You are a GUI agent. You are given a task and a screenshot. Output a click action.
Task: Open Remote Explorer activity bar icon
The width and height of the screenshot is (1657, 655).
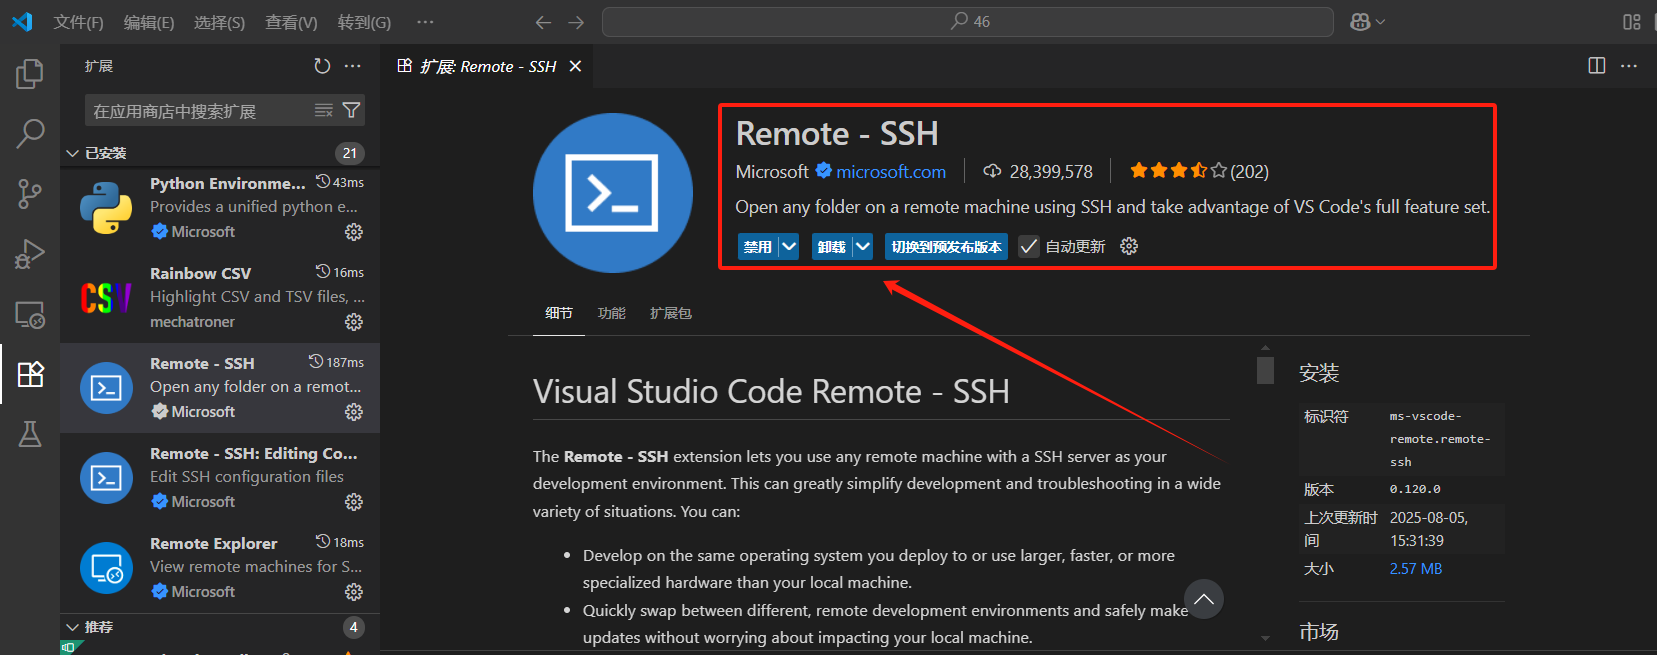tap(30, 315)
